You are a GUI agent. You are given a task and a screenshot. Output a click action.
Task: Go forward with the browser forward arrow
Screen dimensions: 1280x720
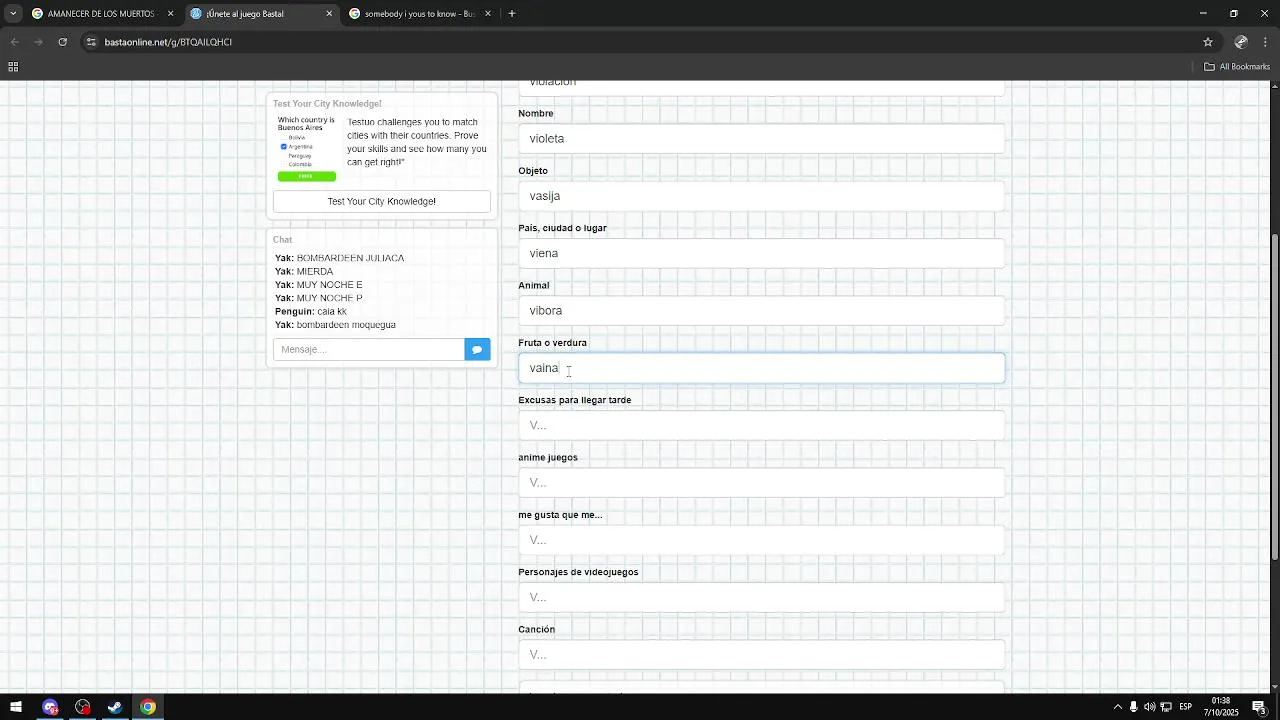pyautogui.click(x=38, y=42)
